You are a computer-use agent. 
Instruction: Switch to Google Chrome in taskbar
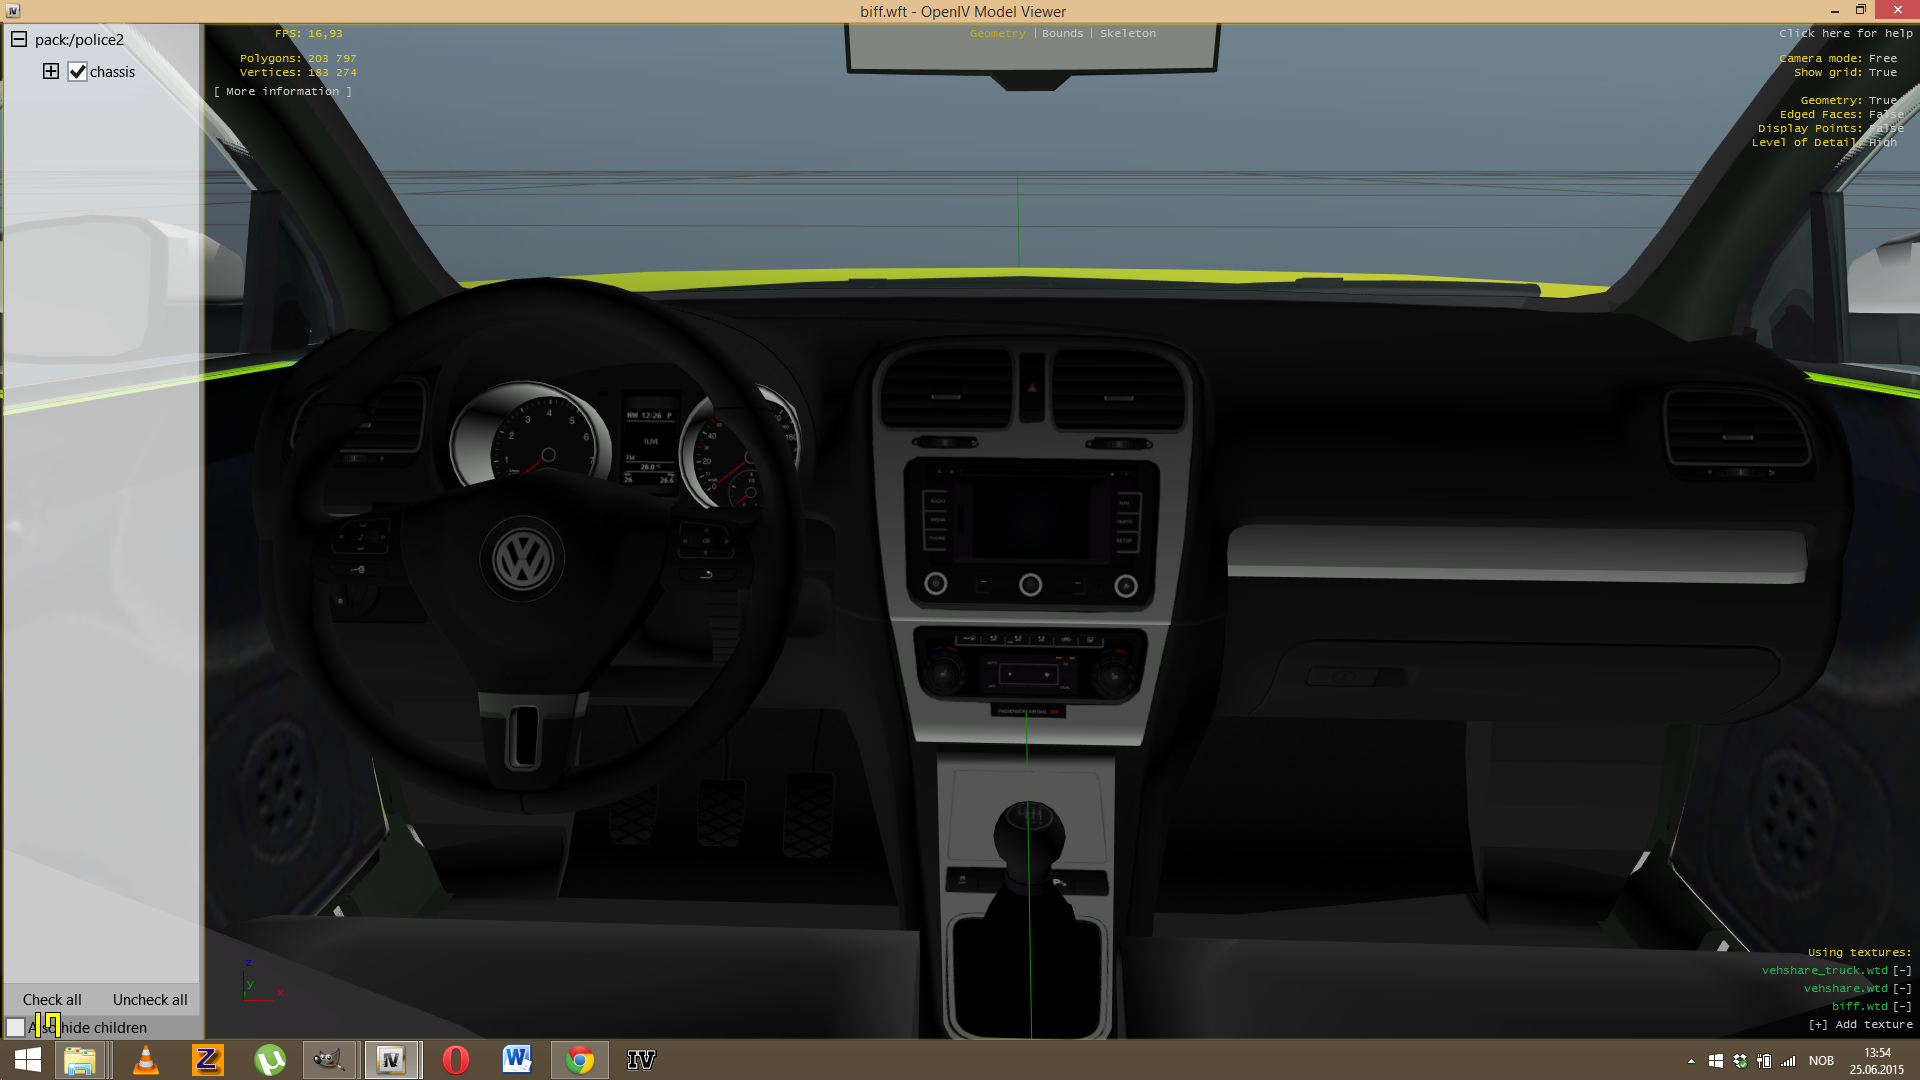click(579, 1060)
